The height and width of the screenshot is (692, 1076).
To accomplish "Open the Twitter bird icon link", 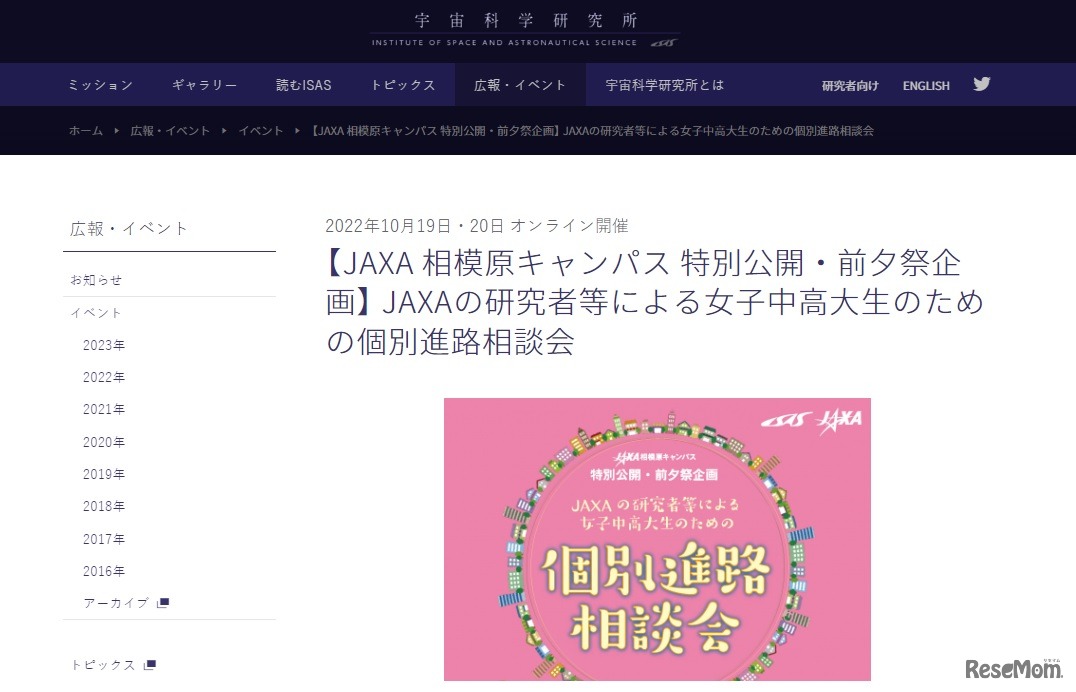I will 981,84.
